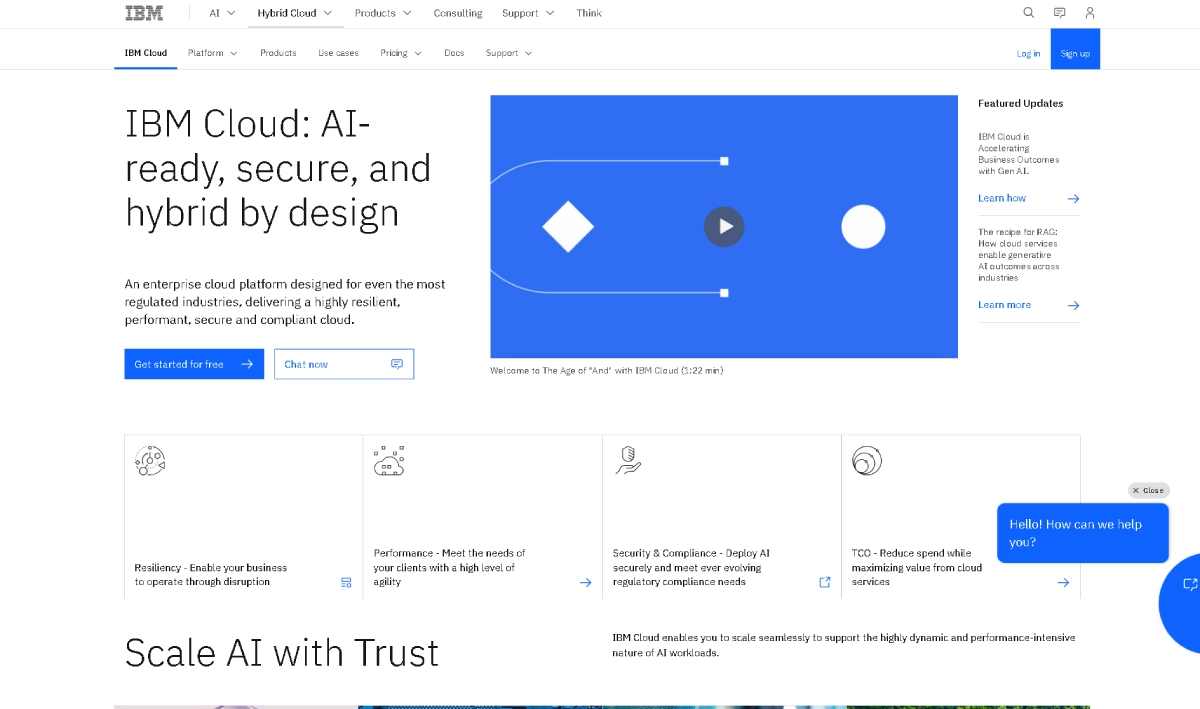Click the Scale AI with Trust heading

point(282,653)
